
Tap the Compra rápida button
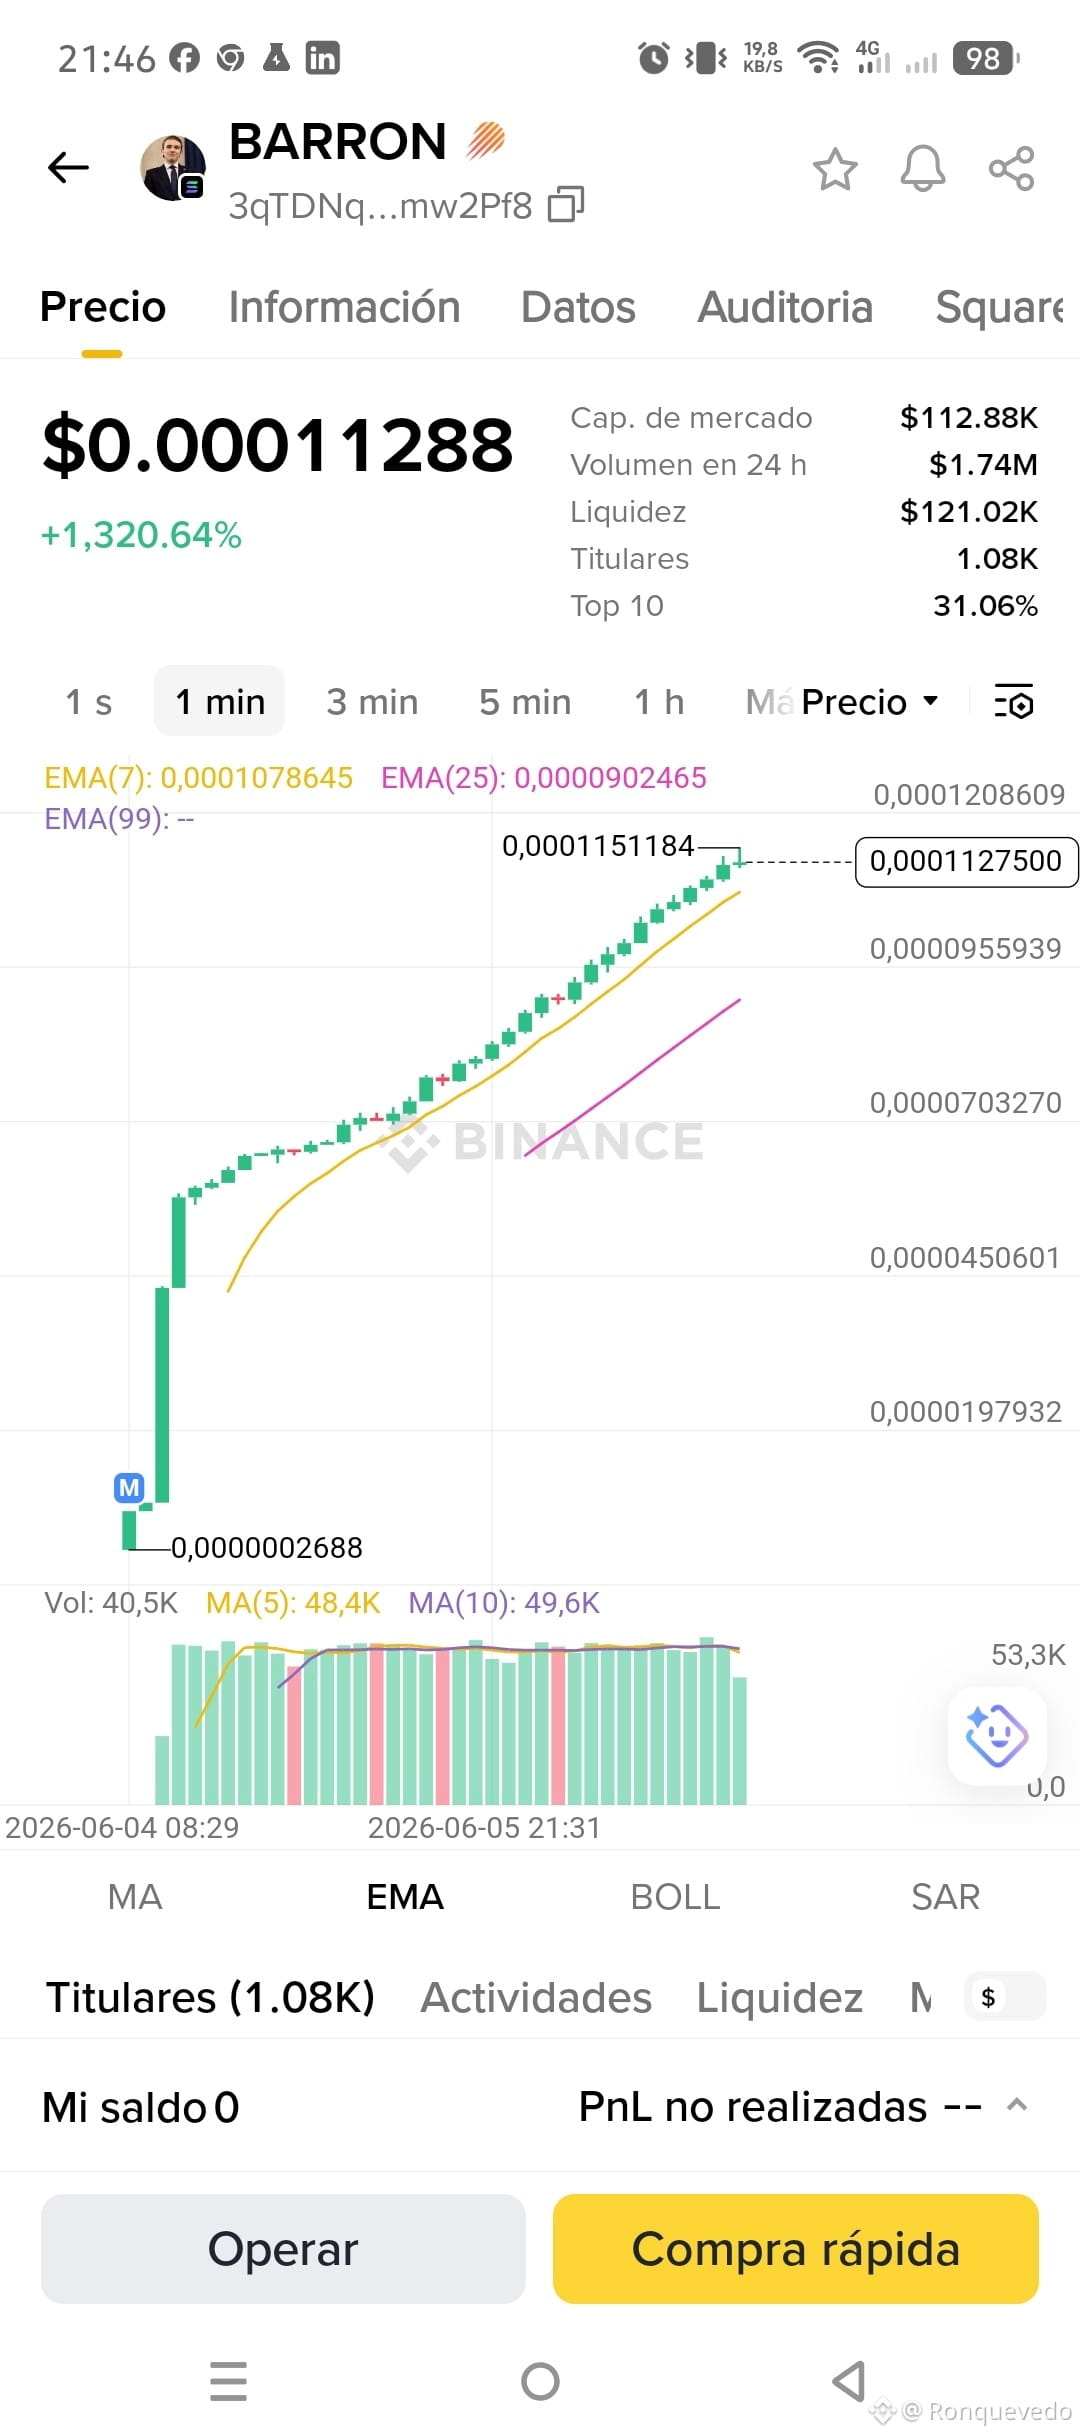click(796, 2249)
